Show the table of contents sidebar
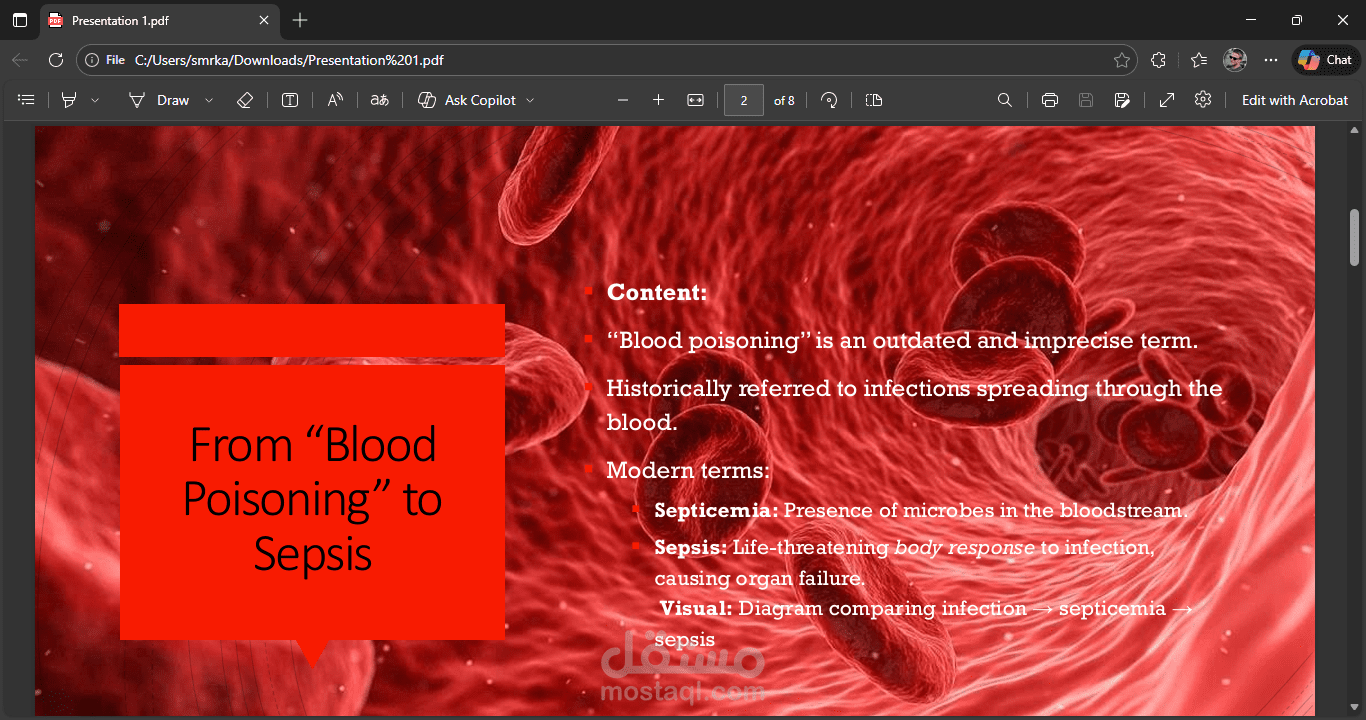This screenshot has width=1366, height=720. (x=26, y=100)
